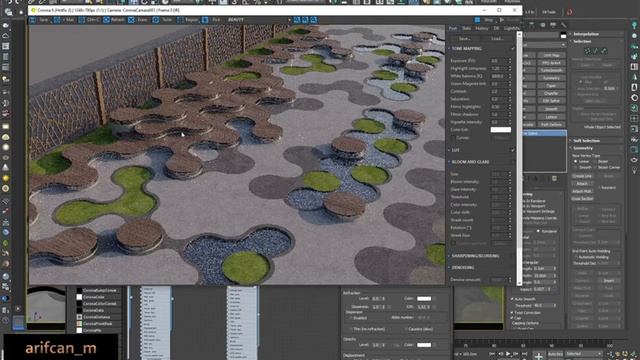Click the Highlight compress value field
Screen dimensions: 640x360
click(498, 68)
